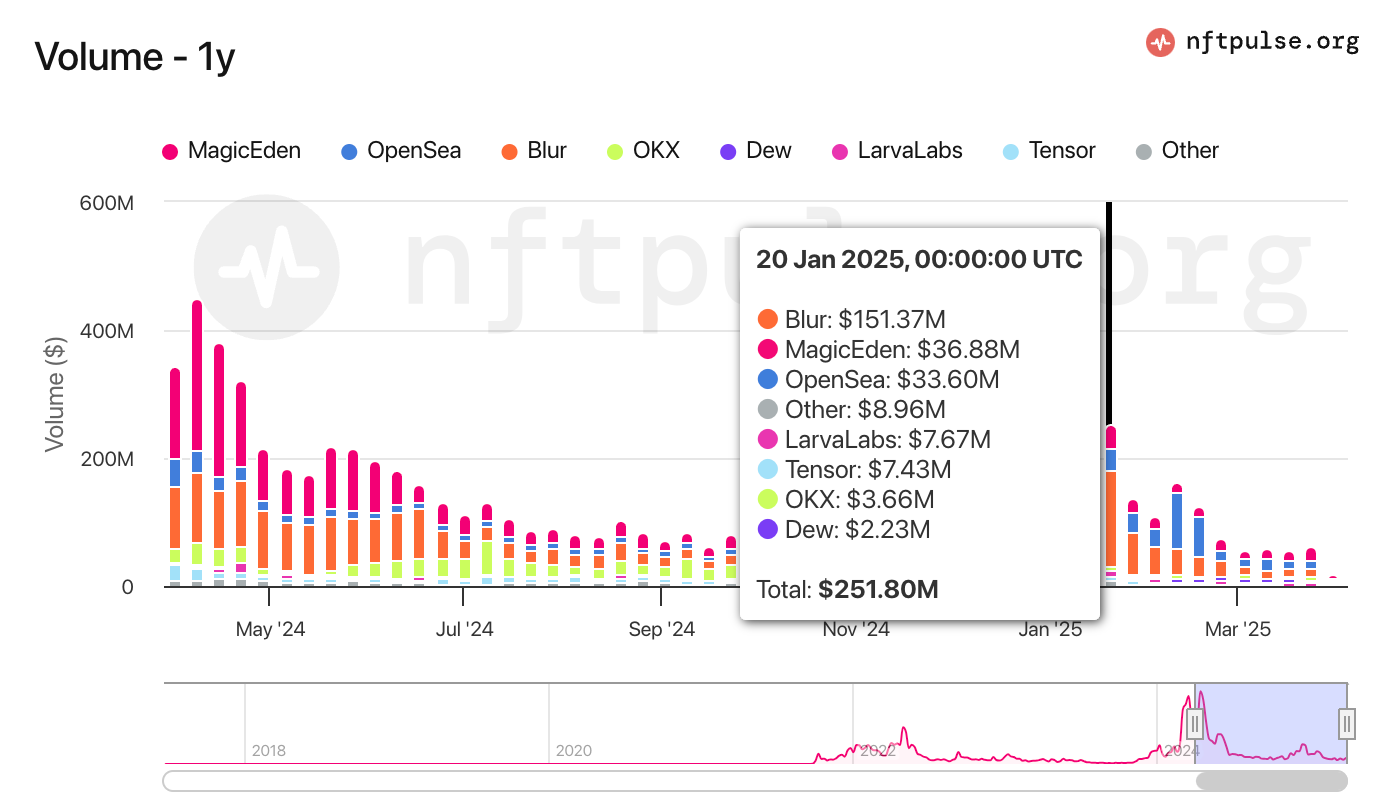Click the left navigator range handle
The height and width of the screenshot is (810, 1384).
coord(1195,722)
